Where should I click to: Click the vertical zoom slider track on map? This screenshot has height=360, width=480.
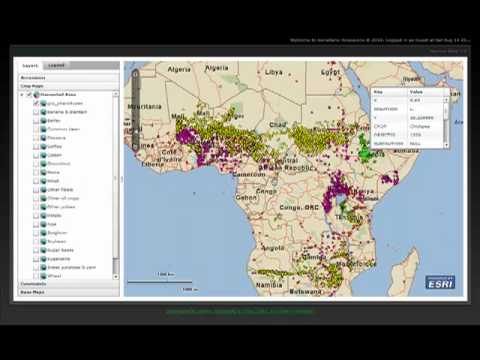point(135,110)
